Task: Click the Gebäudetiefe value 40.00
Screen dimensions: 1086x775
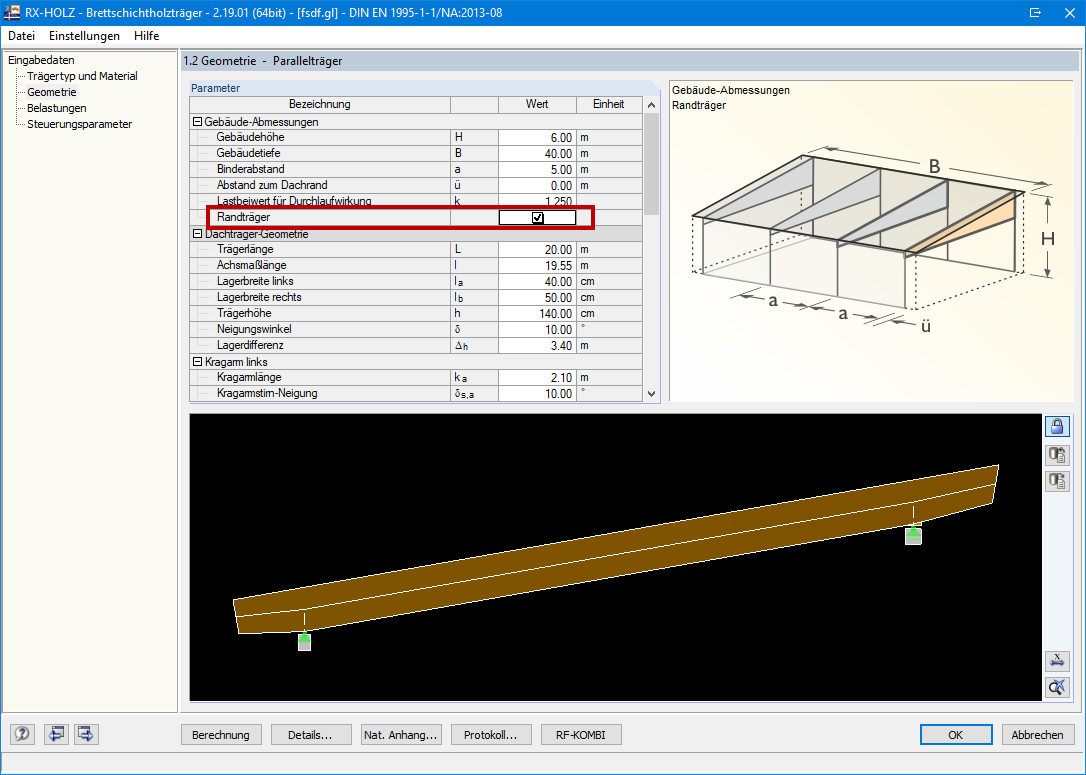Action: coord(537,154)
